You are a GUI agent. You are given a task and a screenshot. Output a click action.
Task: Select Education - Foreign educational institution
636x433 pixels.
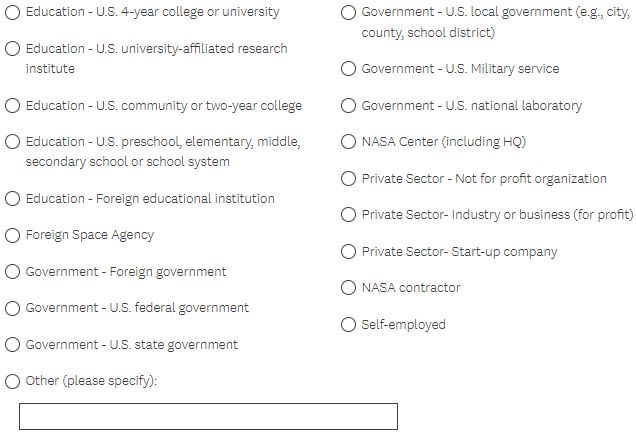point(13,198)
